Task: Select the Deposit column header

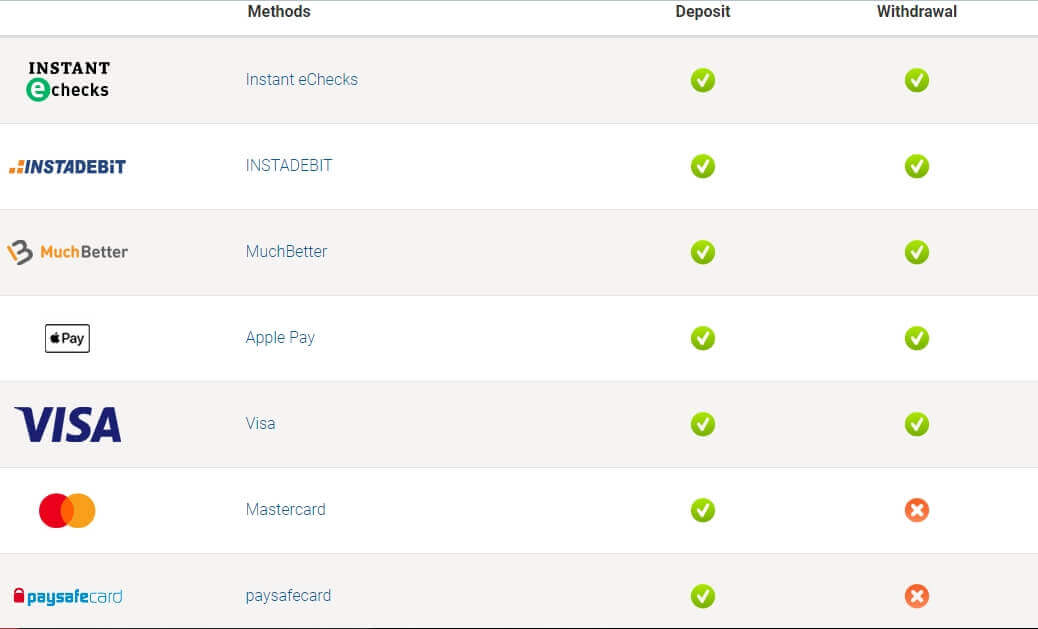Action: 703,12
